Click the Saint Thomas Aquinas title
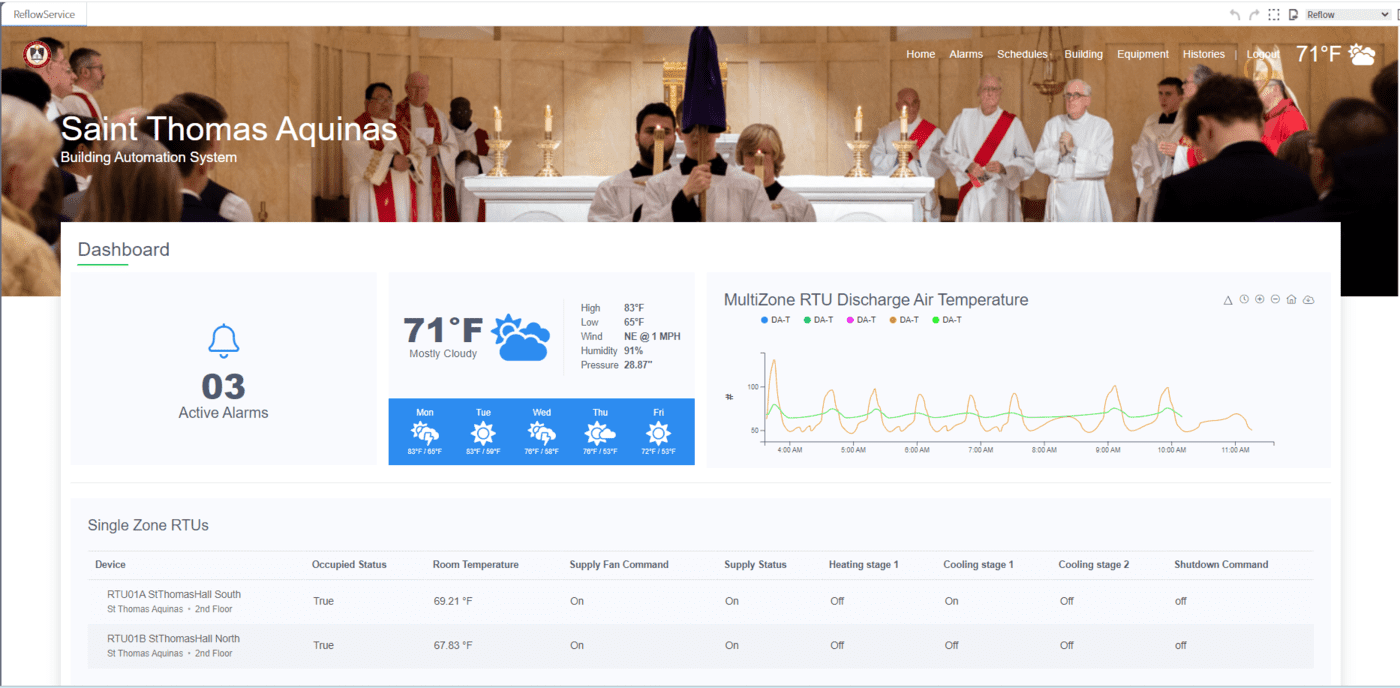 coord(229,129)
